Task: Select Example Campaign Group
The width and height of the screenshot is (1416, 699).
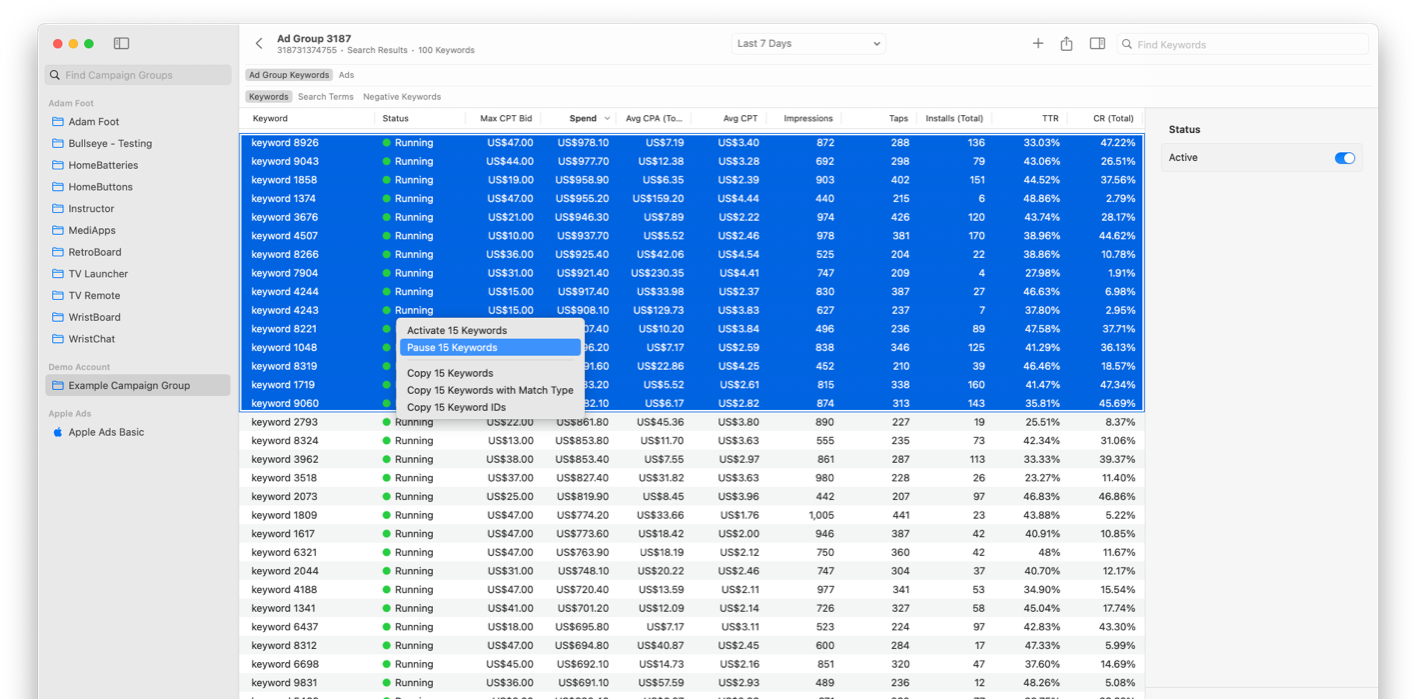Action: [x=138, y=386]
